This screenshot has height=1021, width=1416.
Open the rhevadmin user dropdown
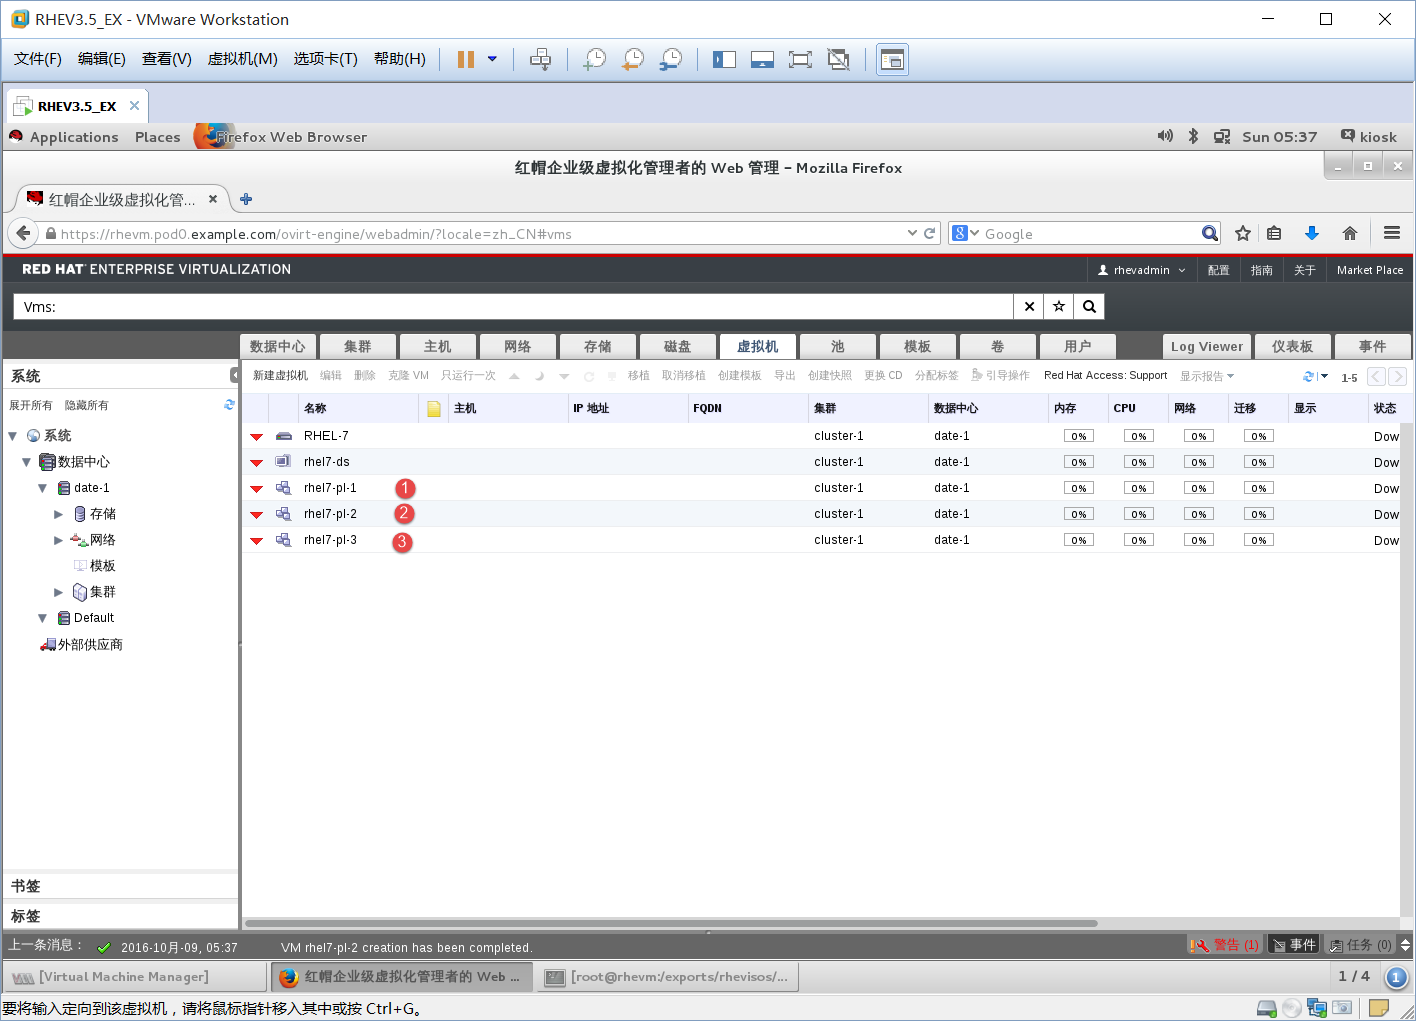pos(1142,270)
